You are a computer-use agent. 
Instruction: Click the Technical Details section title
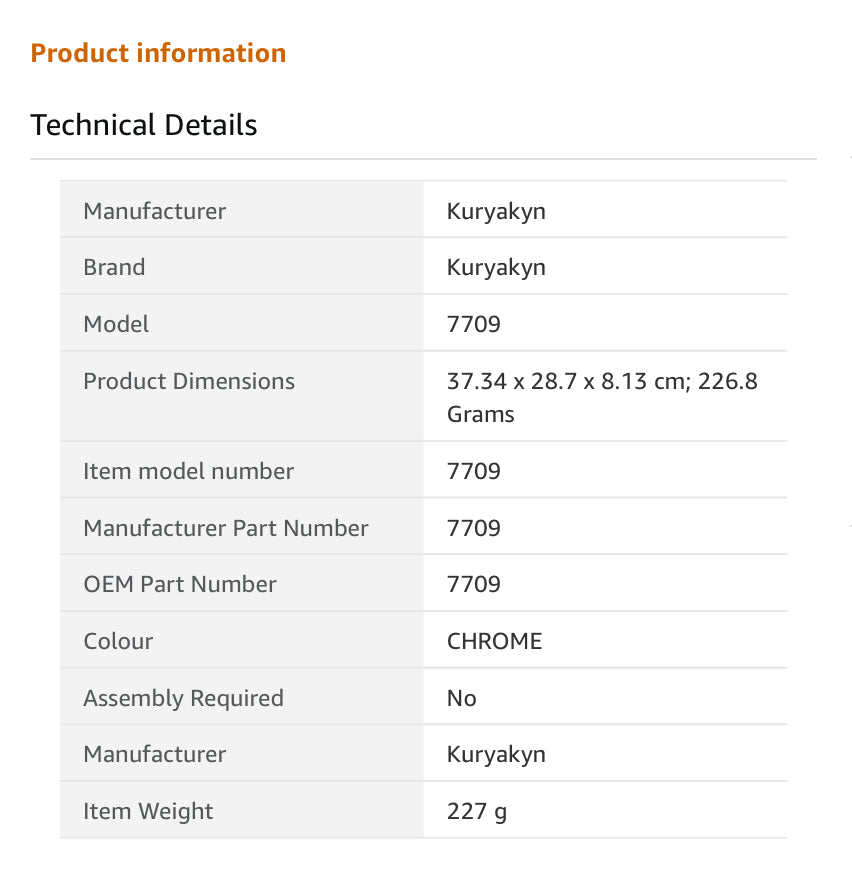pyautogui.click(x=144, y=125)
